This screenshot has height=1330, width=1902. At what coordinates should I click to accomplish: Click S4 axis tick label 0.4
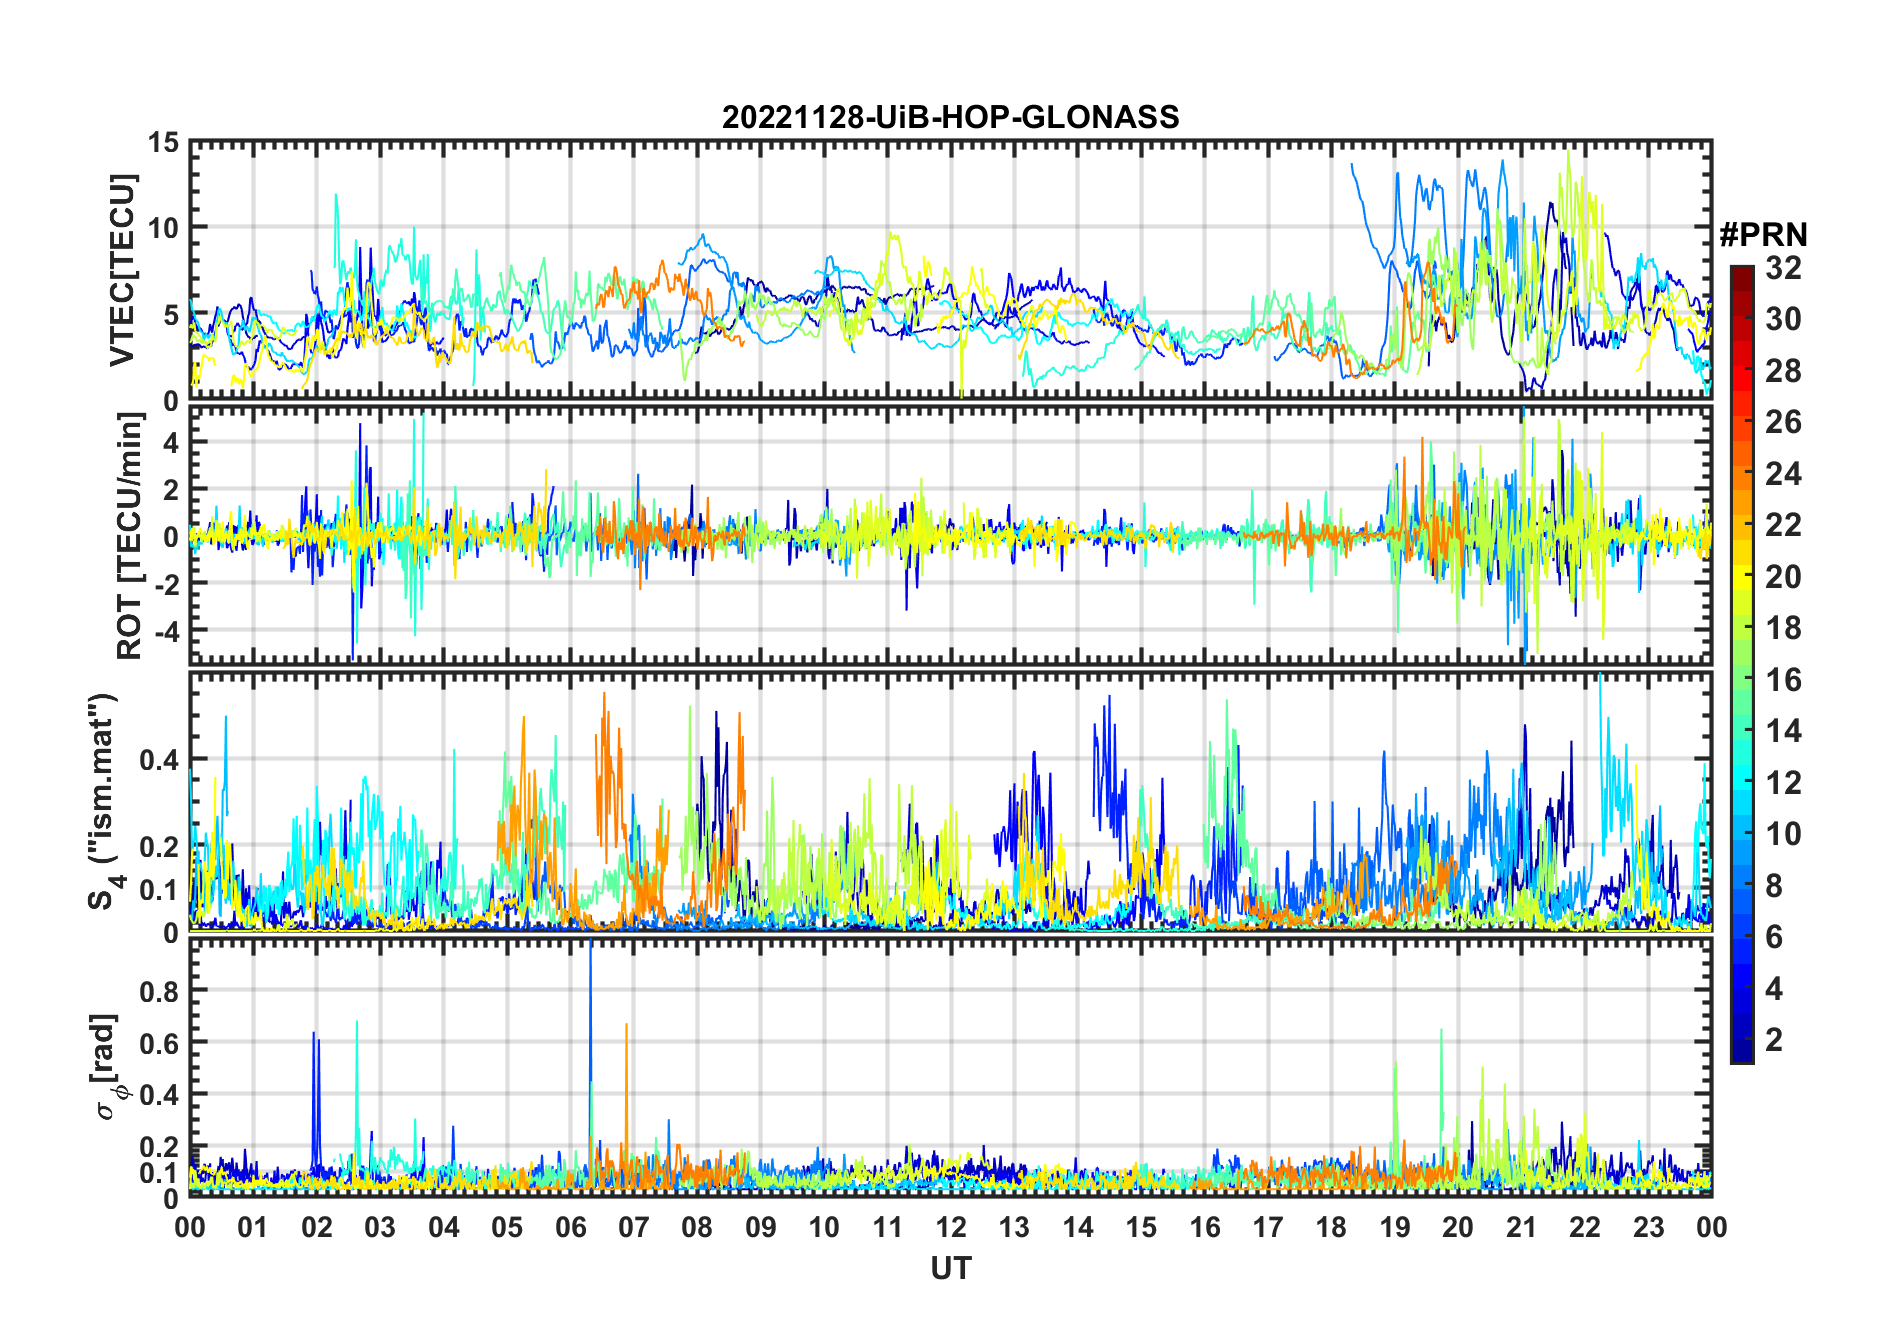(x=160, y=759)
